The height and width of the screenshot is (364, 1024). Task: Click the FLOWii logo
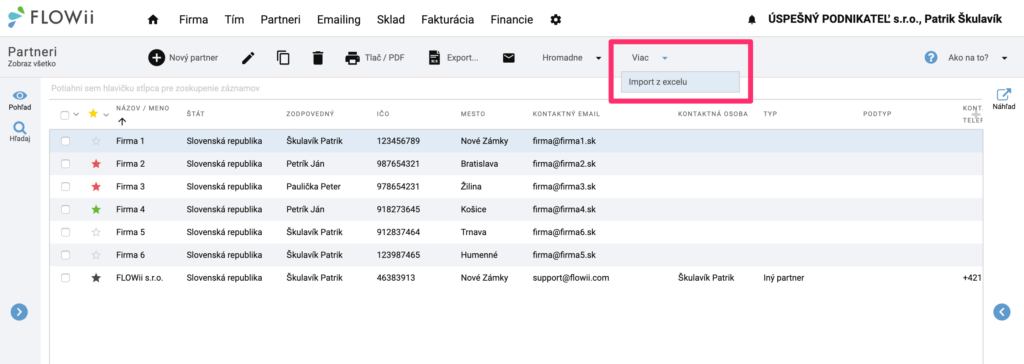(52, 17)
